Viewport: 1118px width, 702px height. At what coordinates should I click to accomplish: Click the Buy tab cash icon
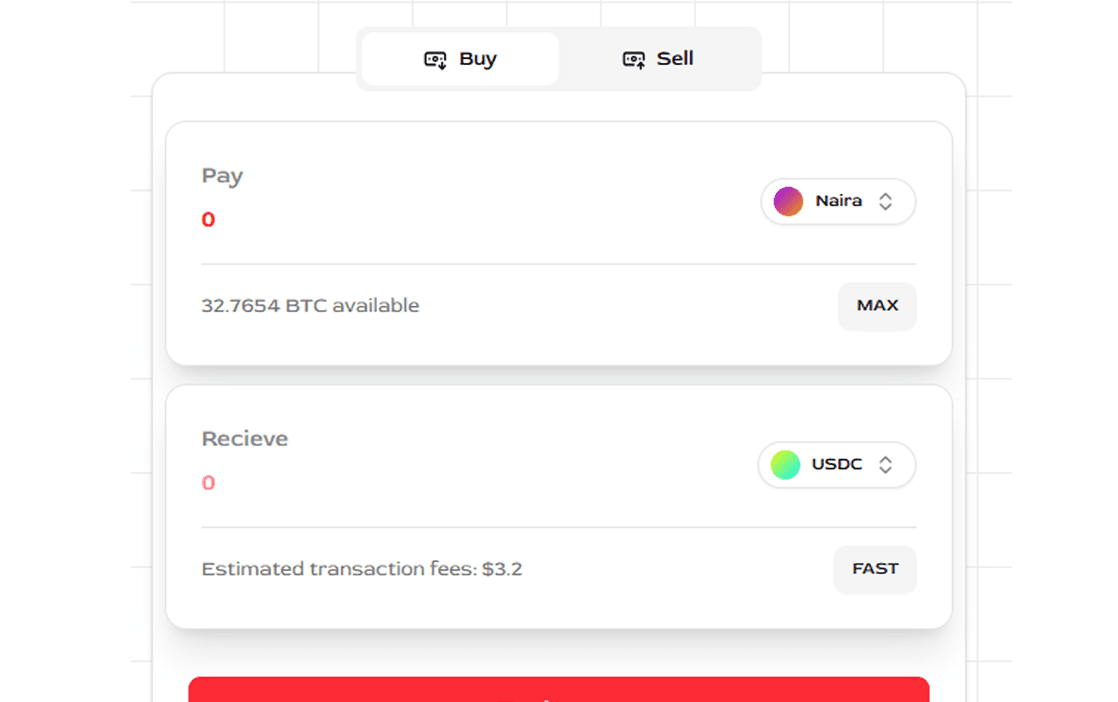435,60
